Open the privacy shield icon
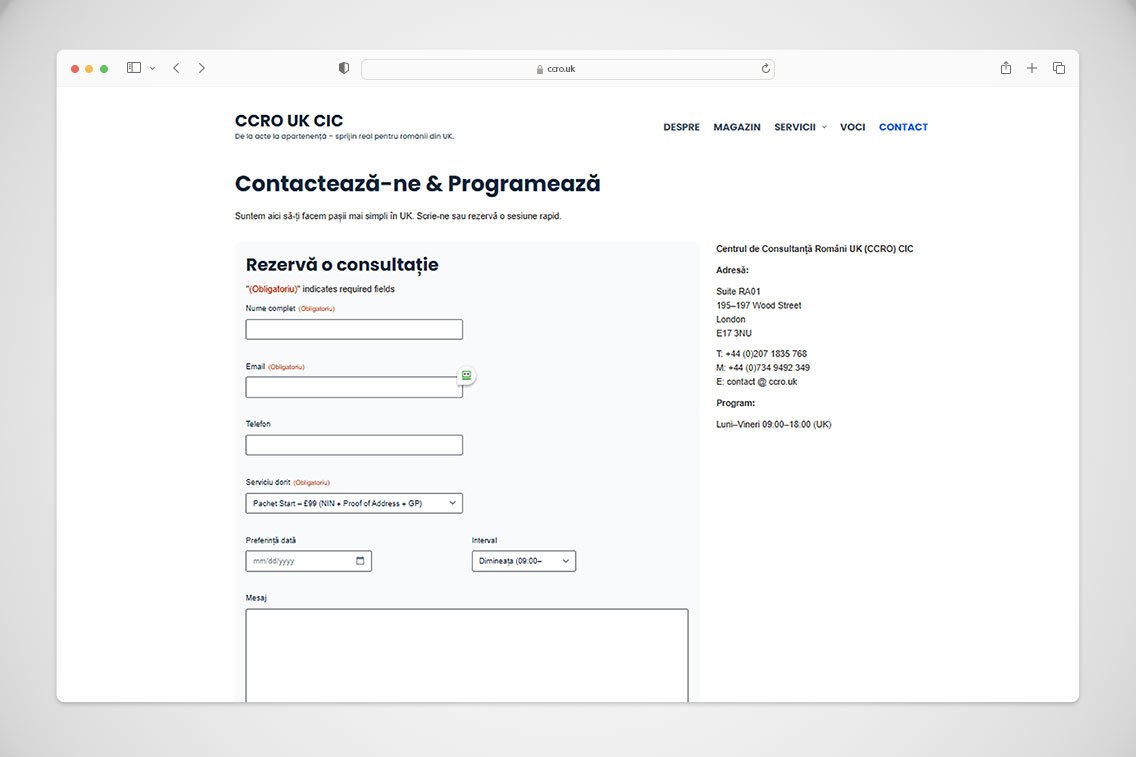The height and width of the screenshot is (757, 1136). coord(344,68)
